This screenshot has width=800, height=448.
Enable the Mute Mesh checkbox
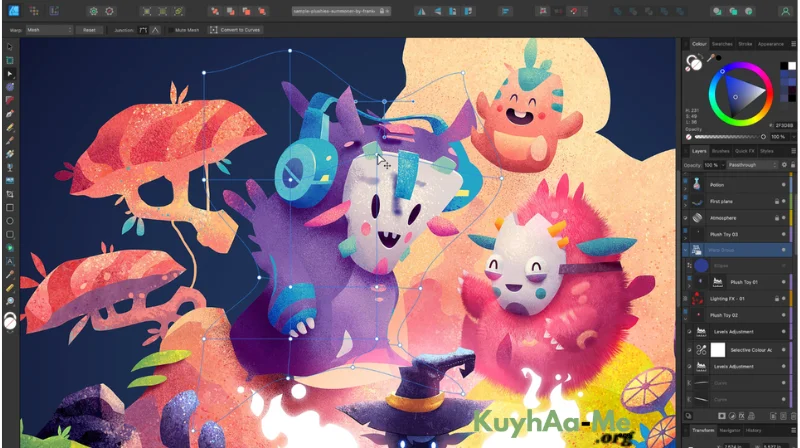(171, 30)
